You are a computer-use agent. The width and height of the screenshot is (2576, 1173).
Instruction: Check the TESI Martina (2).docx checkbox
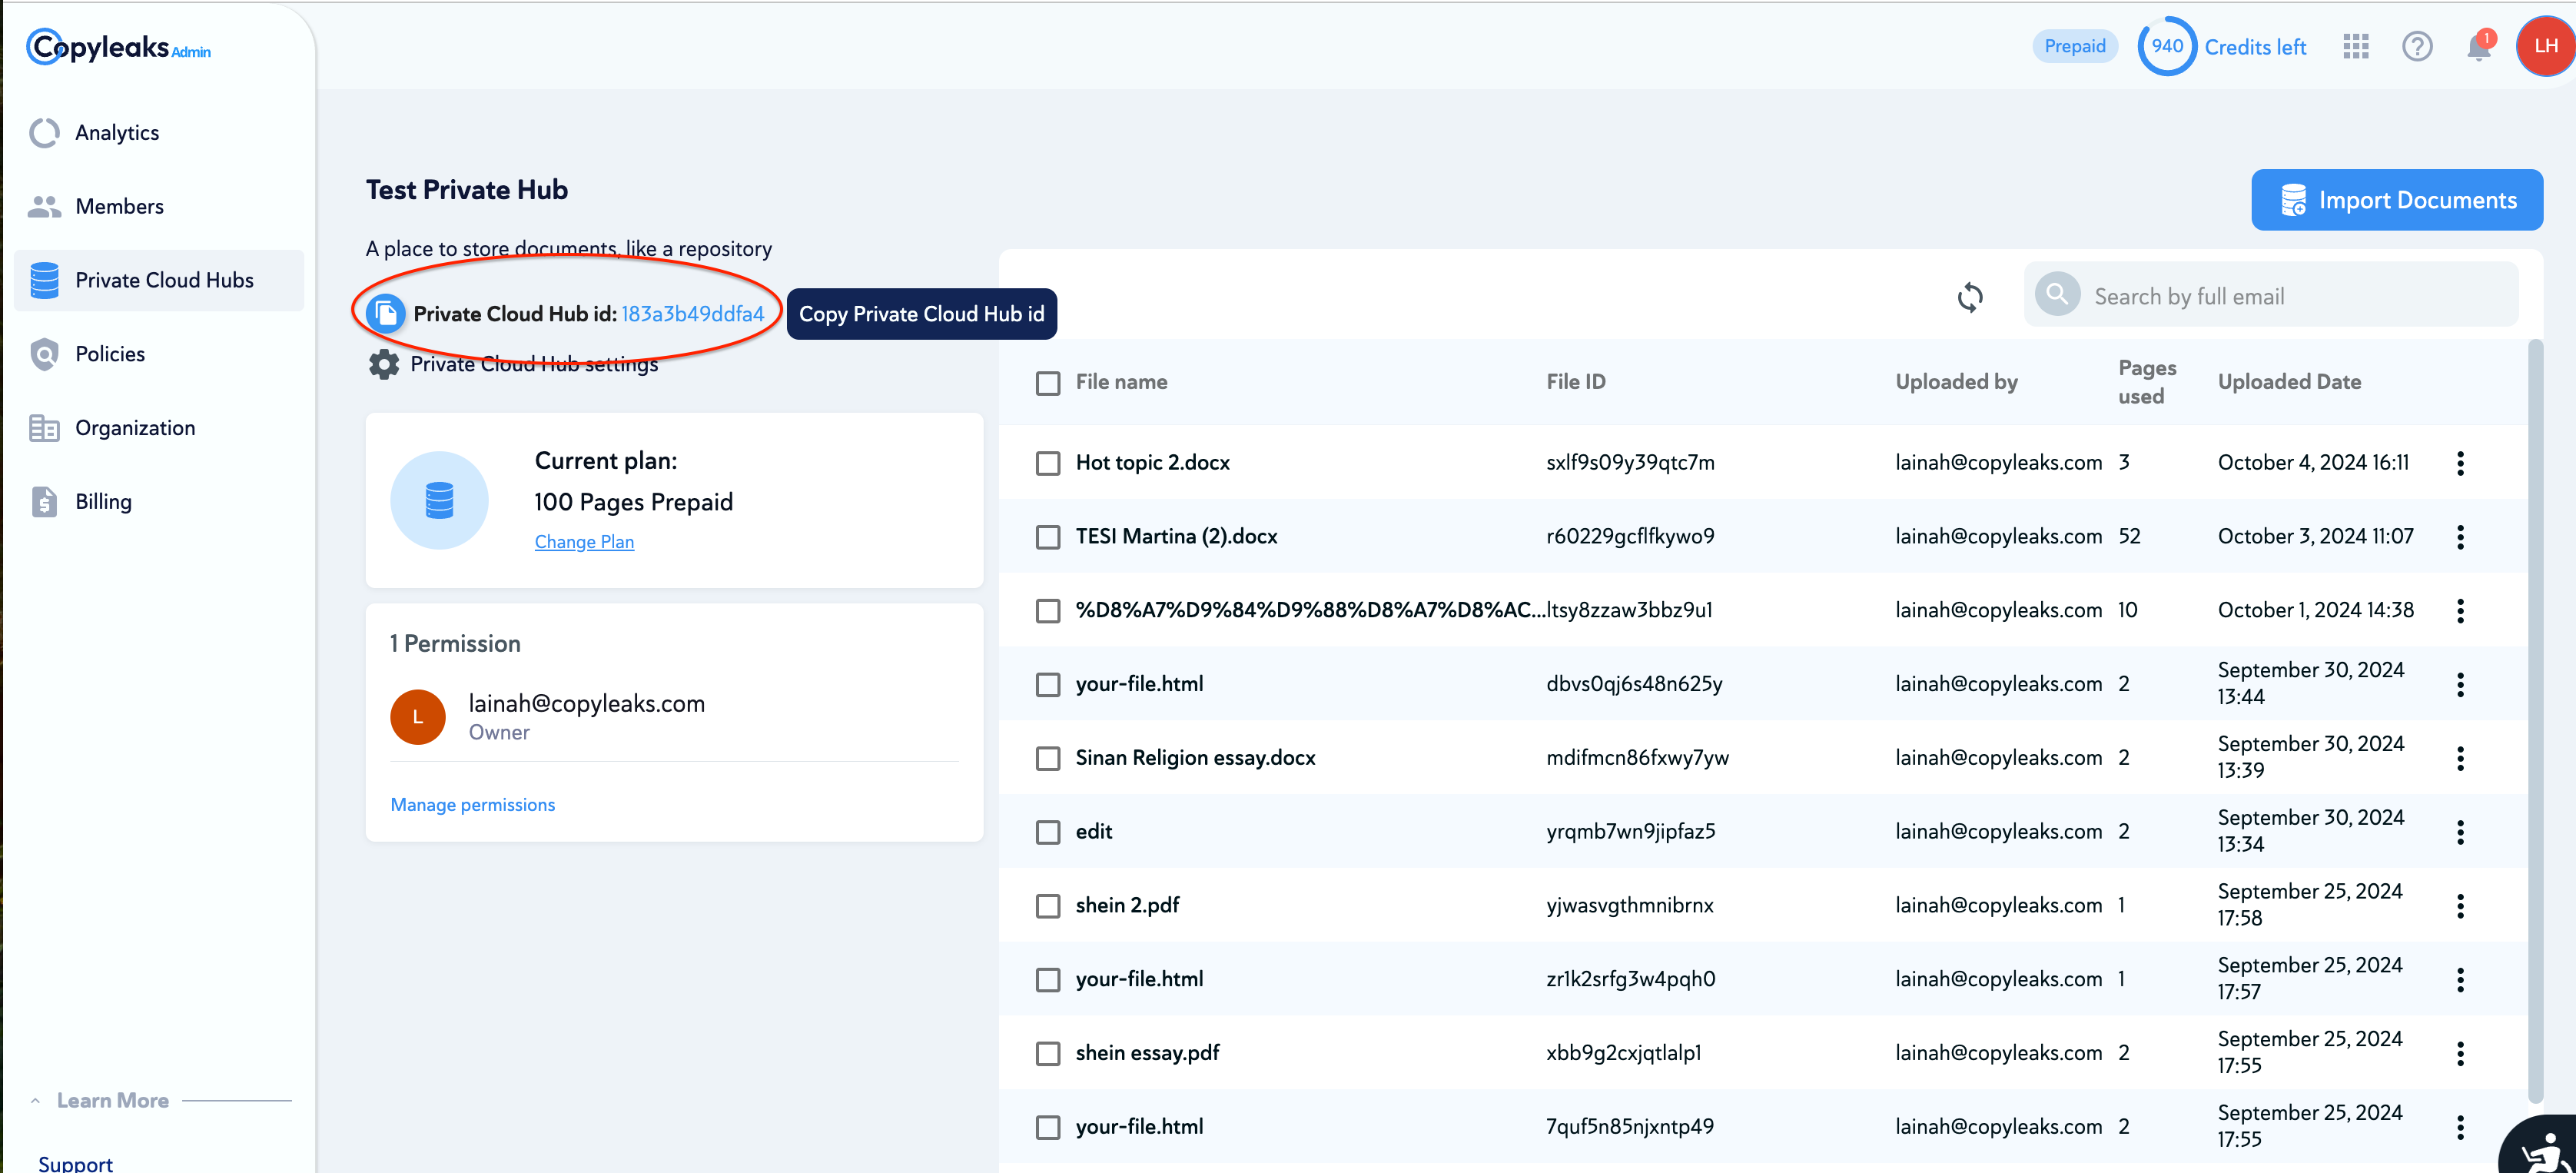pyautogui.click(x=1048, y=537)
